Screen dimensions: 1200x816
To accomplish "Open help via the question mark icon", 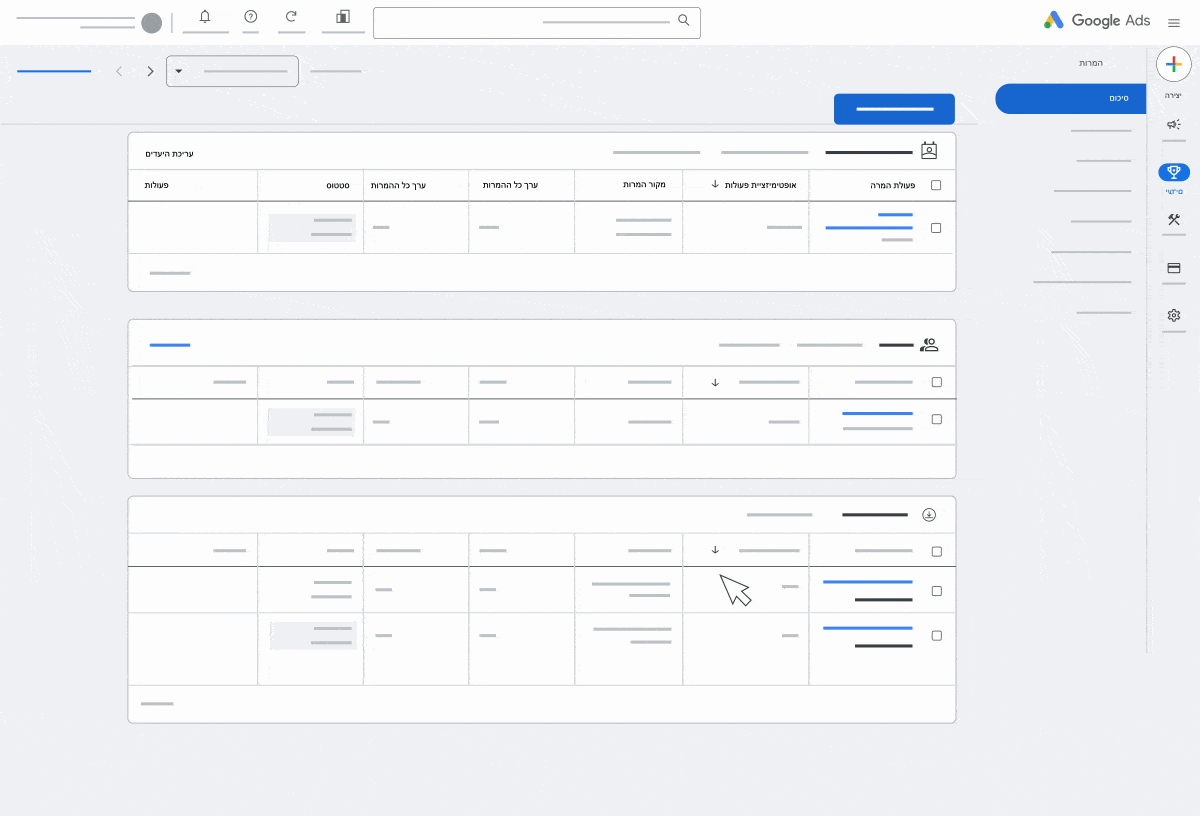I will 251,17.
